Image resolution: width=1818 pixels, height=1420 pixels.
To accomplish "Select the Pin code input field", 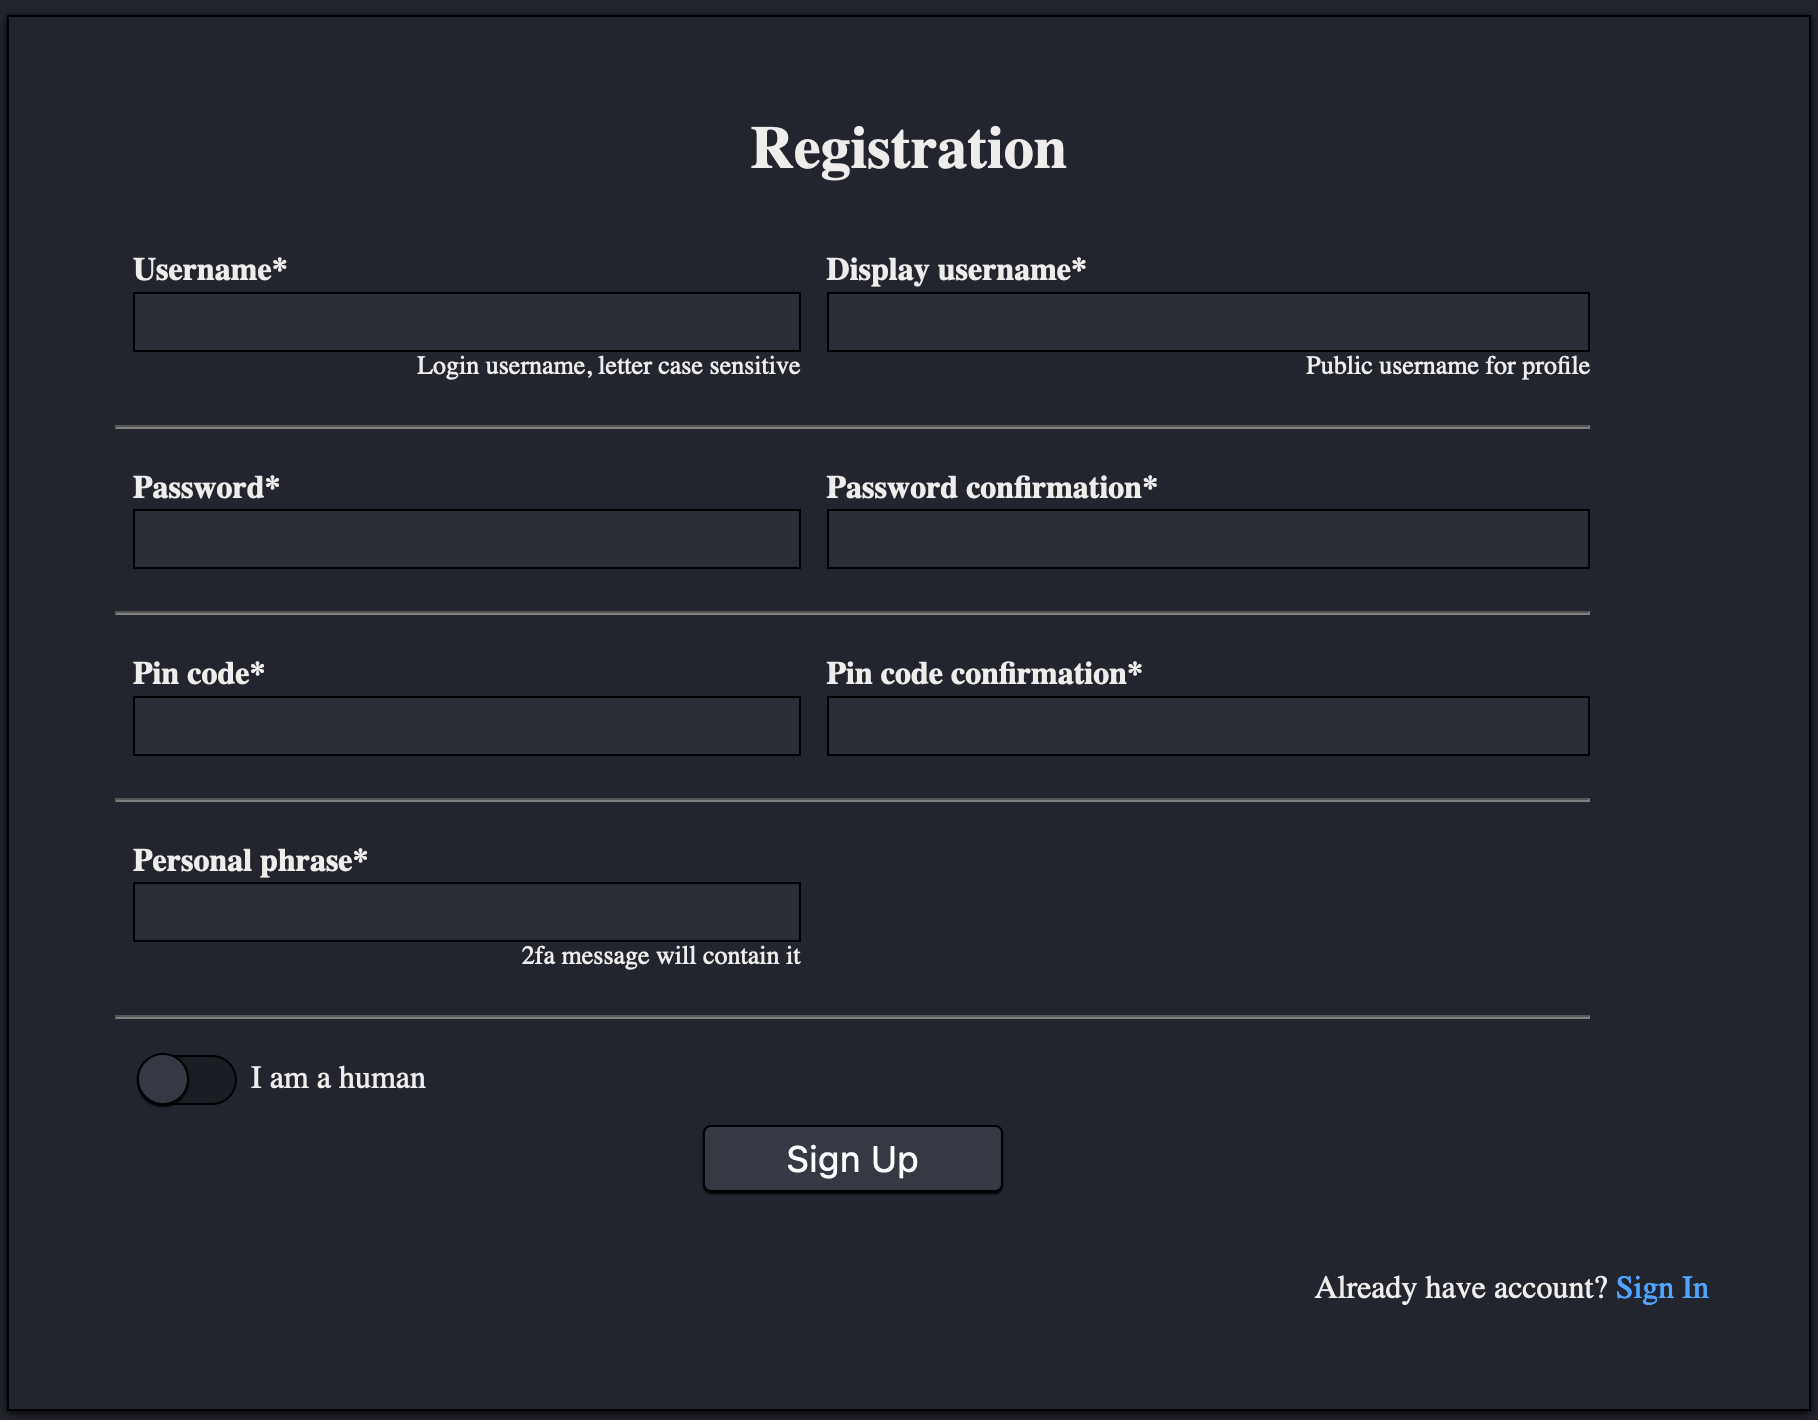I will pyautogui.click(x=466, y=726).
